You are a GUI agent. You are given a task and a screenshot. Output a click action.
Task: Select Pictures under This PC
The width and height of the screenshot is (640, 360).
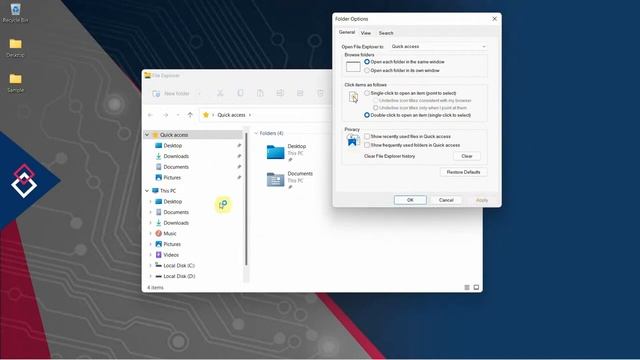coord(172,244)
